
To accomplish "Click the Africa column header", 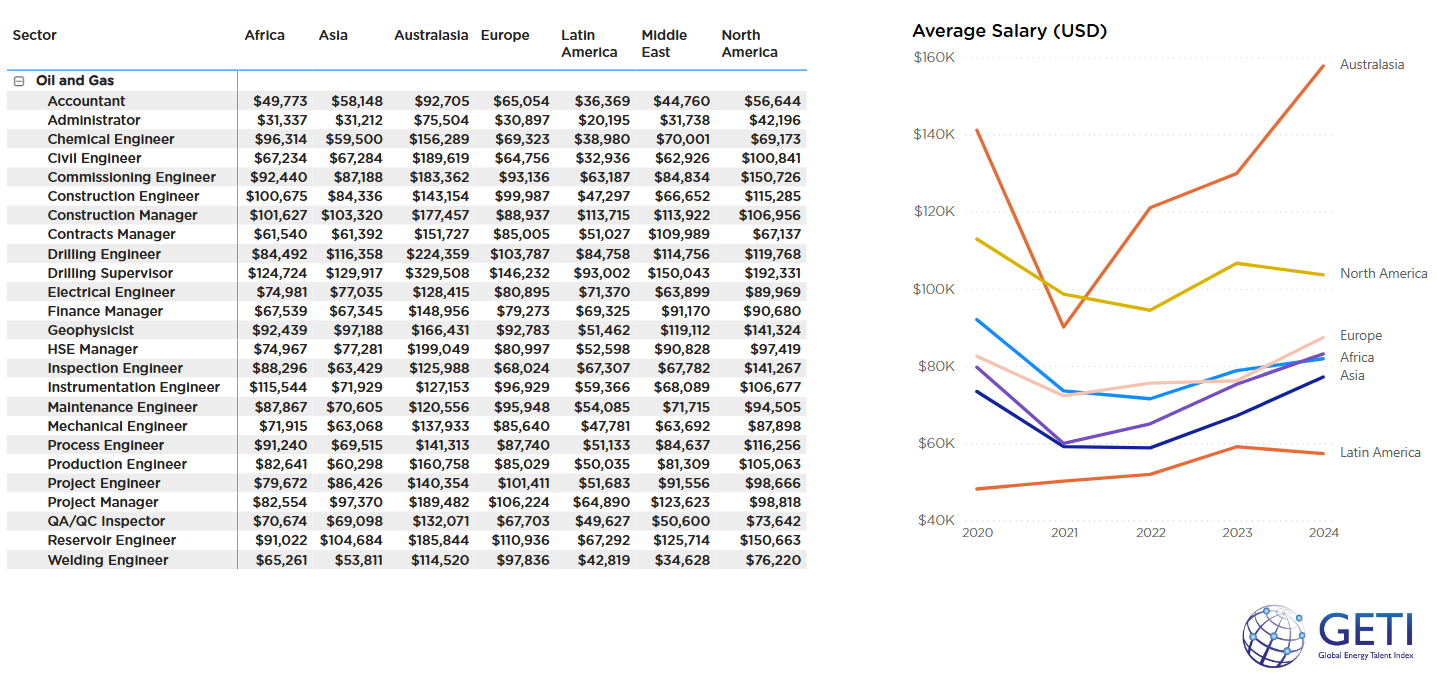I will tap(264, 34).
